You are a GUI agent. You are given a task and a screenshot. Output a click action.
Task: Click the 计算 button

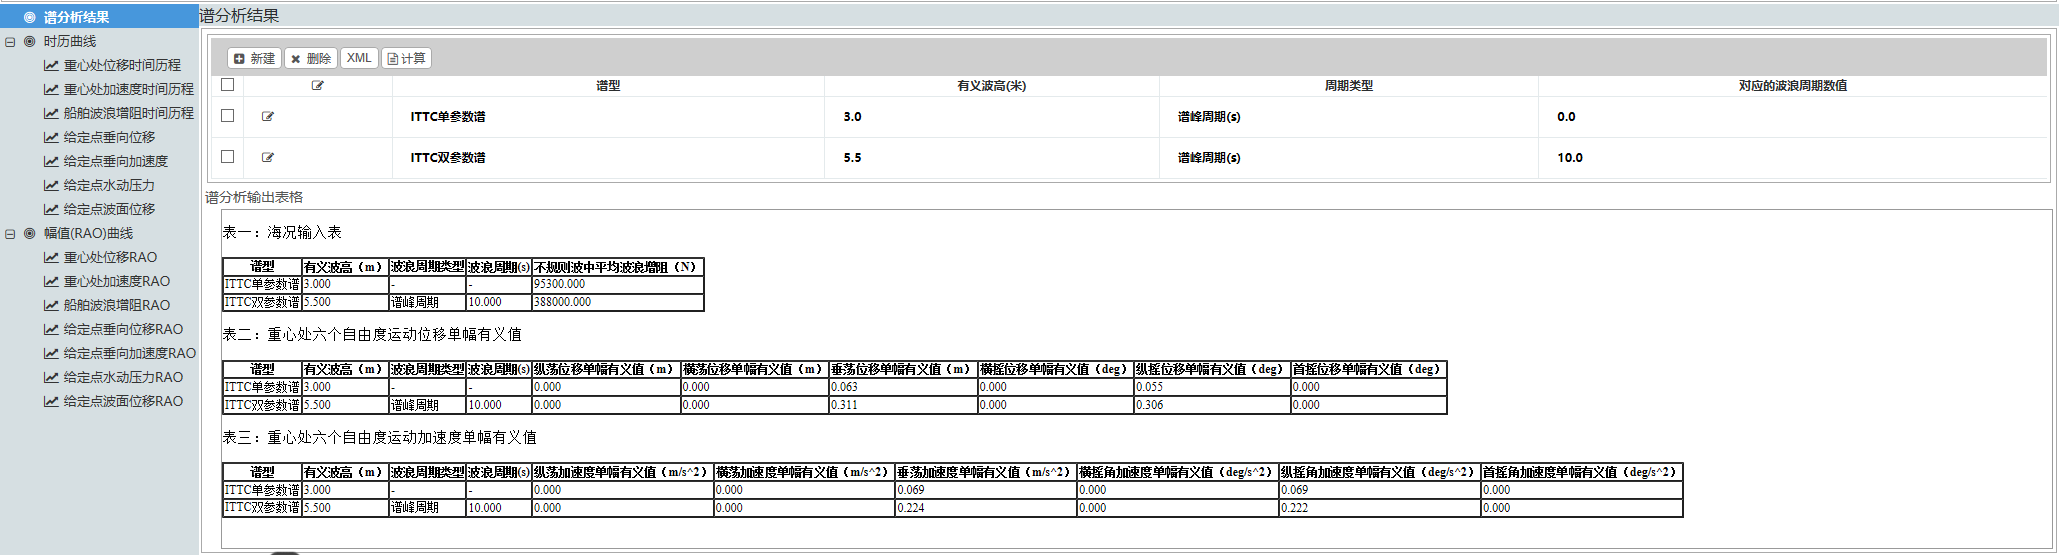[x=407, y=59]
